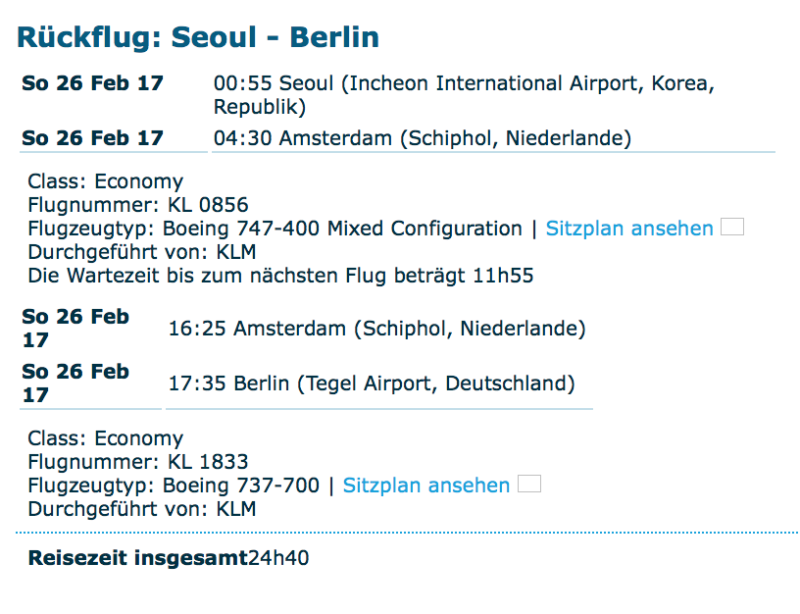This screenshot has height=614, width=800.
Task: Open Sitzplan ansehen link for Boeing 747-400
Action: pyautogui.click(x=629, y=229)
